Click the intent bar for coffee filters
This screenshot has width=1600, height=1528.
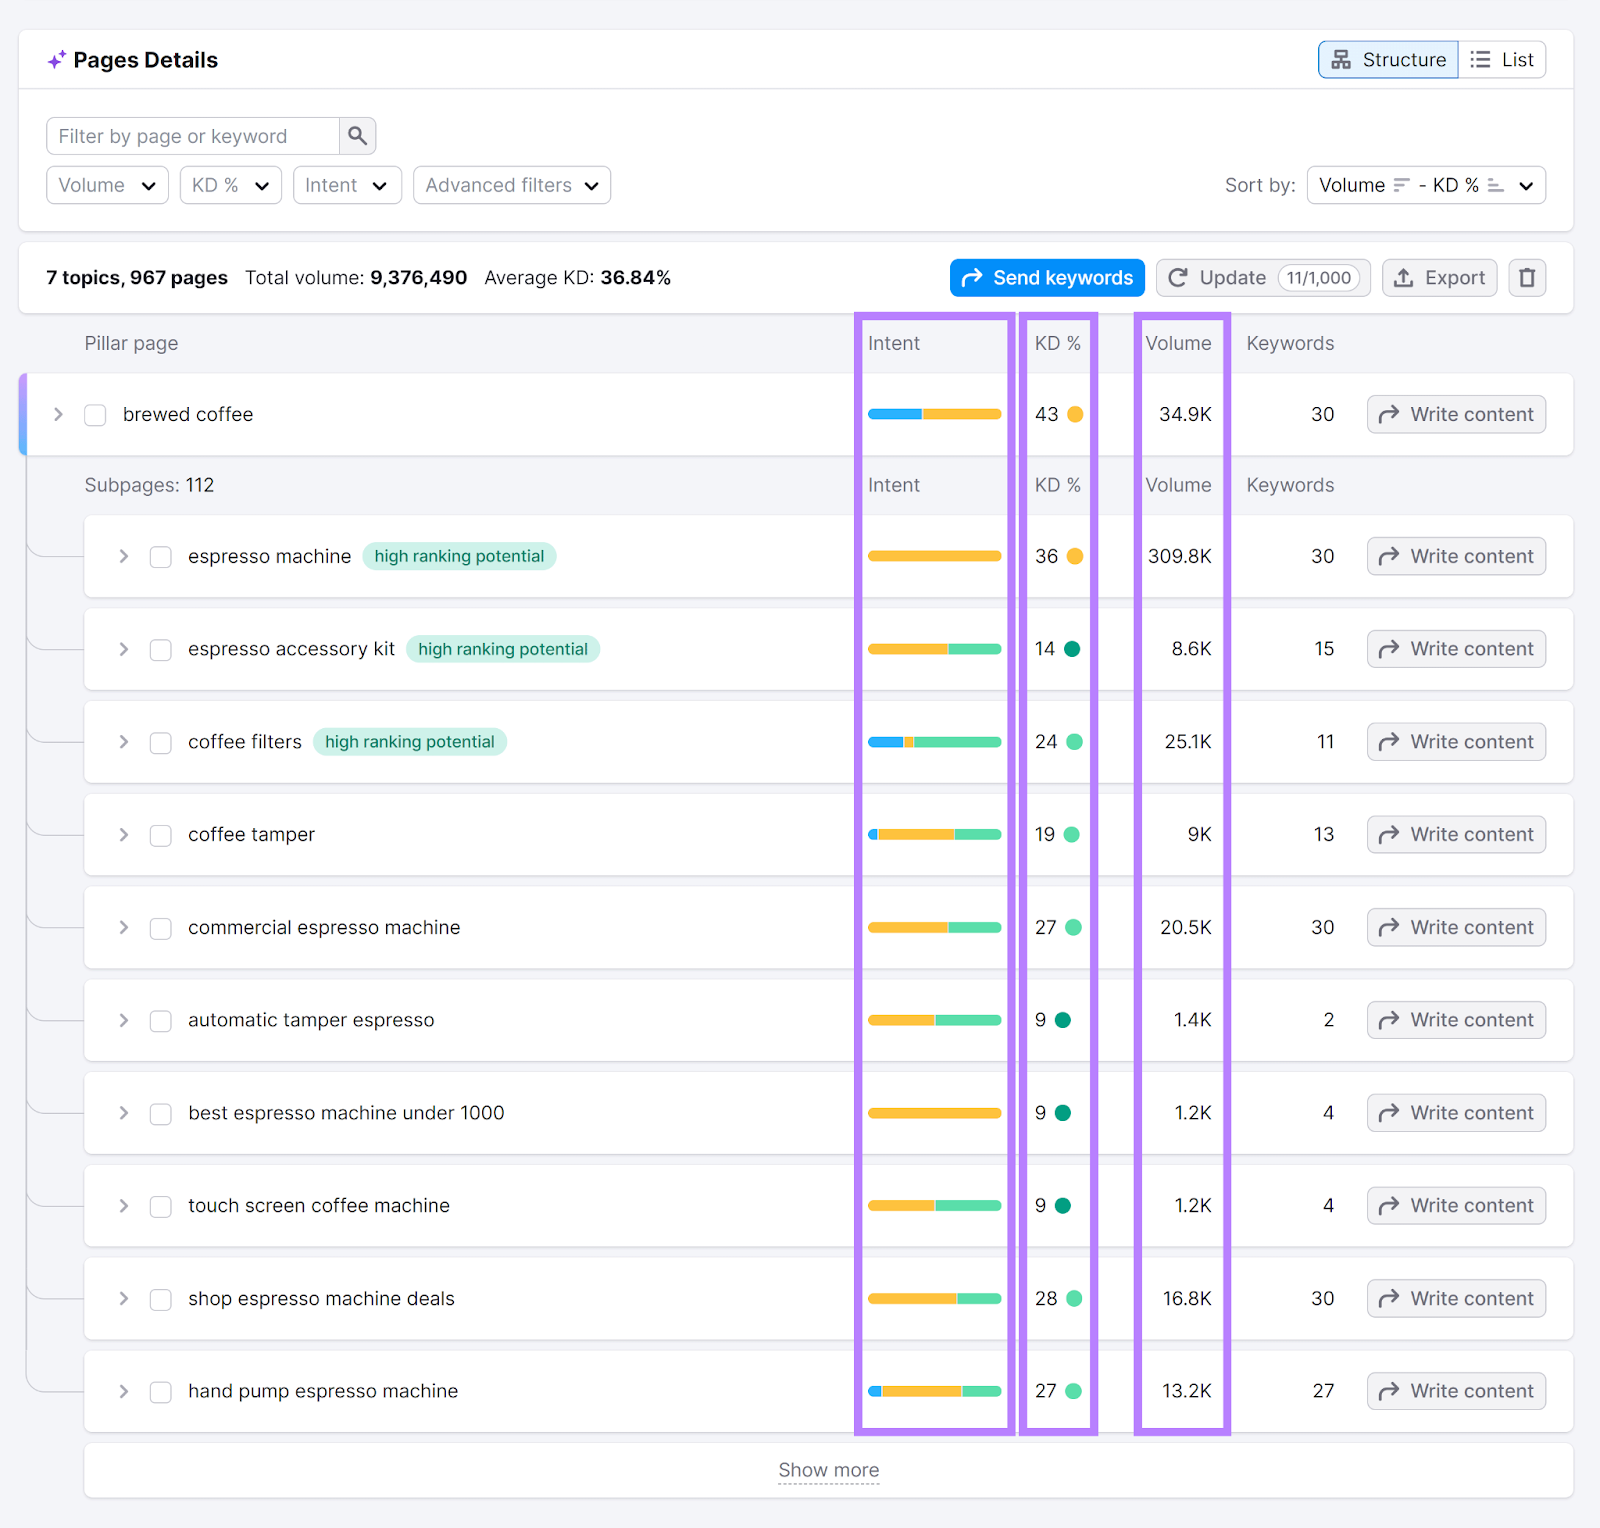point(933,742)
